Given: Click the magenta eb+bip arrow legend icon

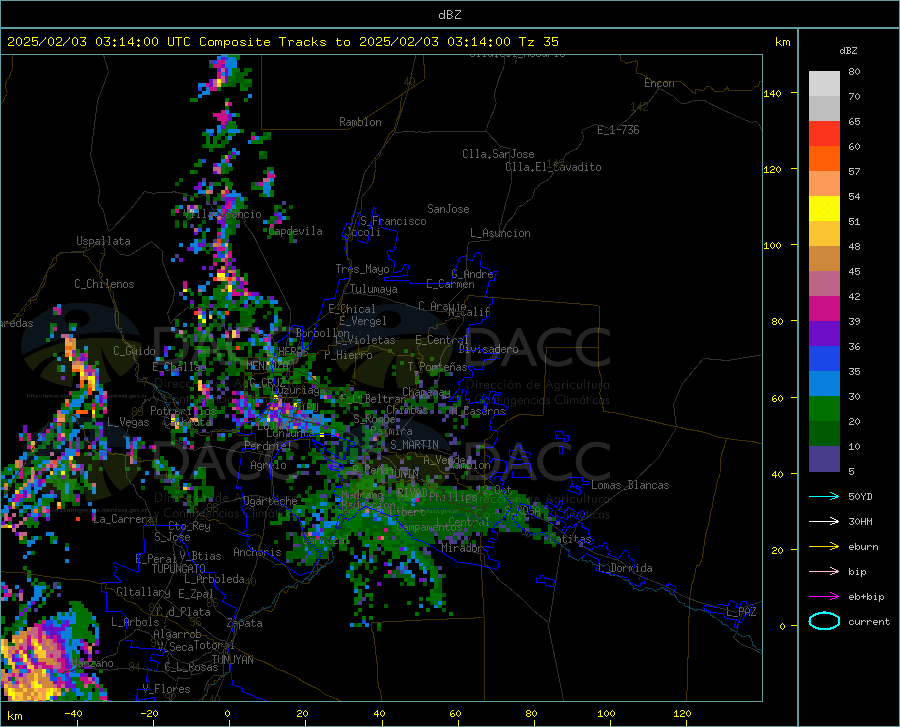Looking at the screenshot, I should click(824, 597).
